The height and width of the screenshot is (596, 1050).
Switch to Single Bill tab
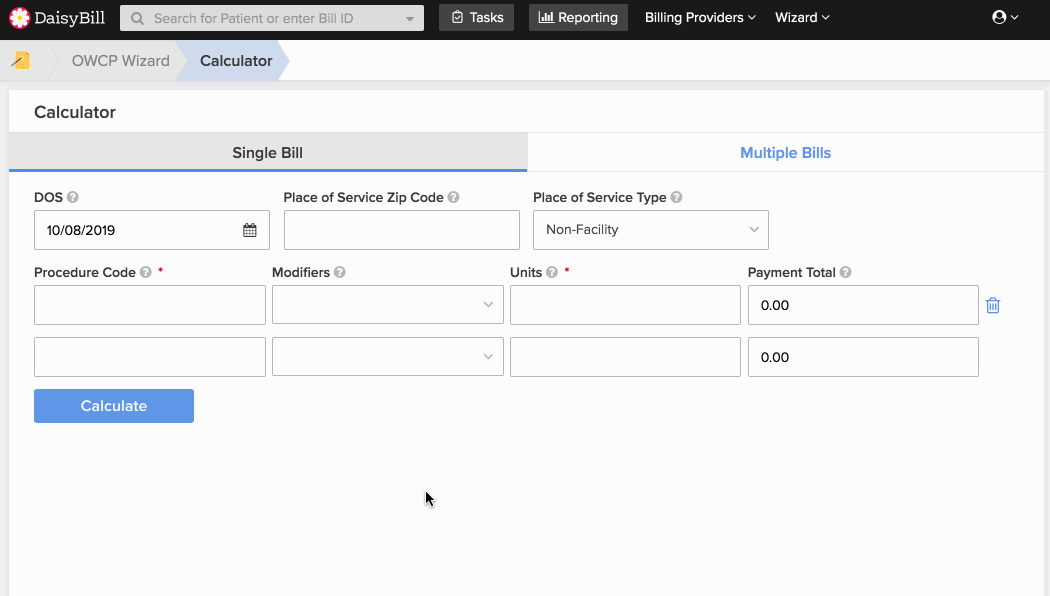(x=268, y=153)
